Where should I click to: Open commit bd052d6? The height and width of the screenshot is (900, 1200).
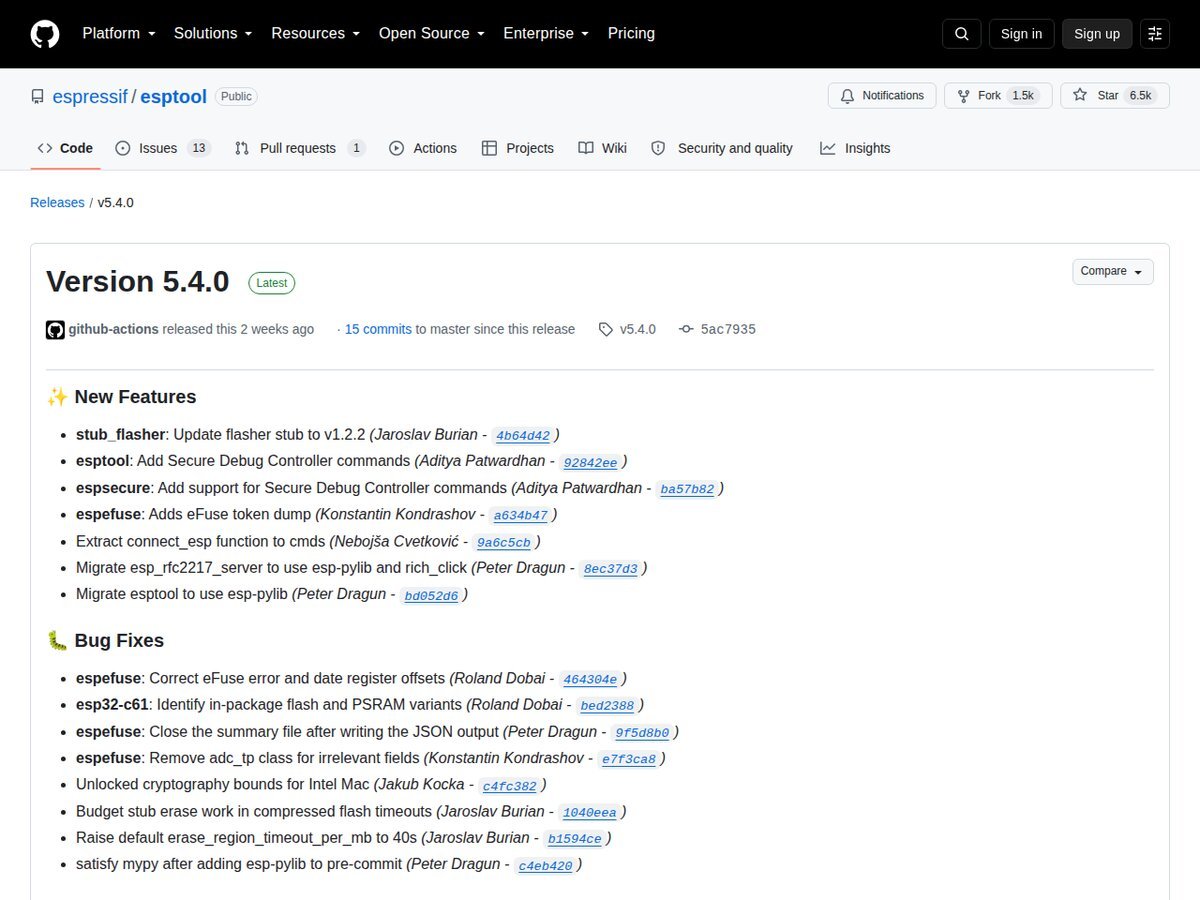pos(431,595)
